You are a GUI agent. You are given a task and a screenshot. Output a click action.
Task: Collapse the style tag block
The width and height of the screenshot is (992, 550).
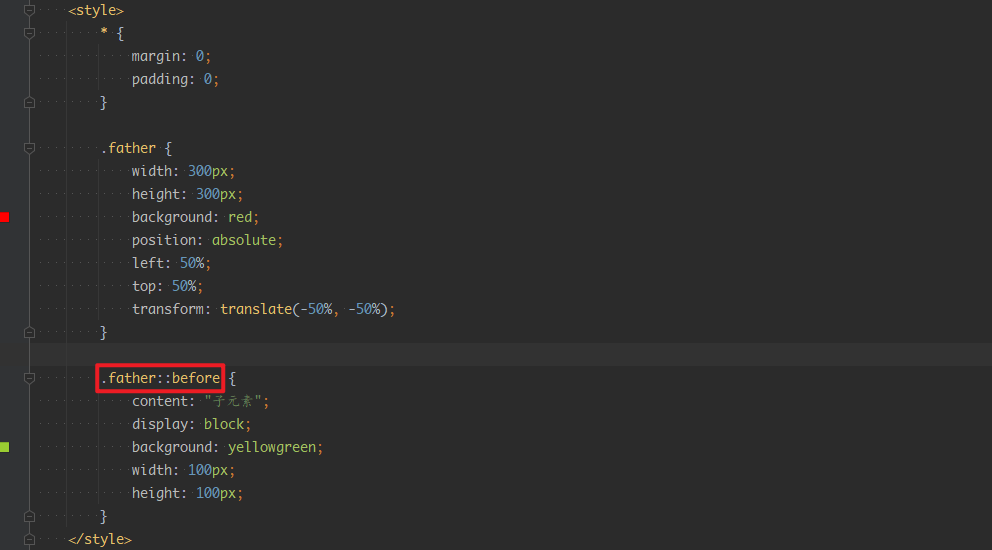(x=29, y=10)
